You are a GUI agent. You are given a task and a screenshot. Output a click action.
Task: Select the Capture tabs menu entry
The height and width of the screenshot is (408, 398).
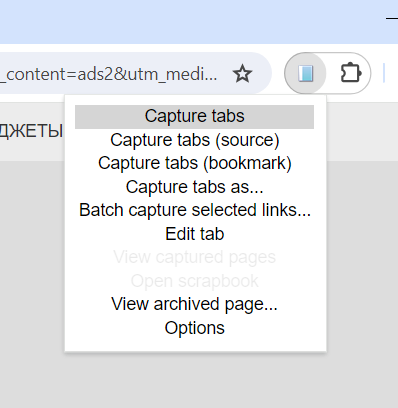(x=194, y=117)
